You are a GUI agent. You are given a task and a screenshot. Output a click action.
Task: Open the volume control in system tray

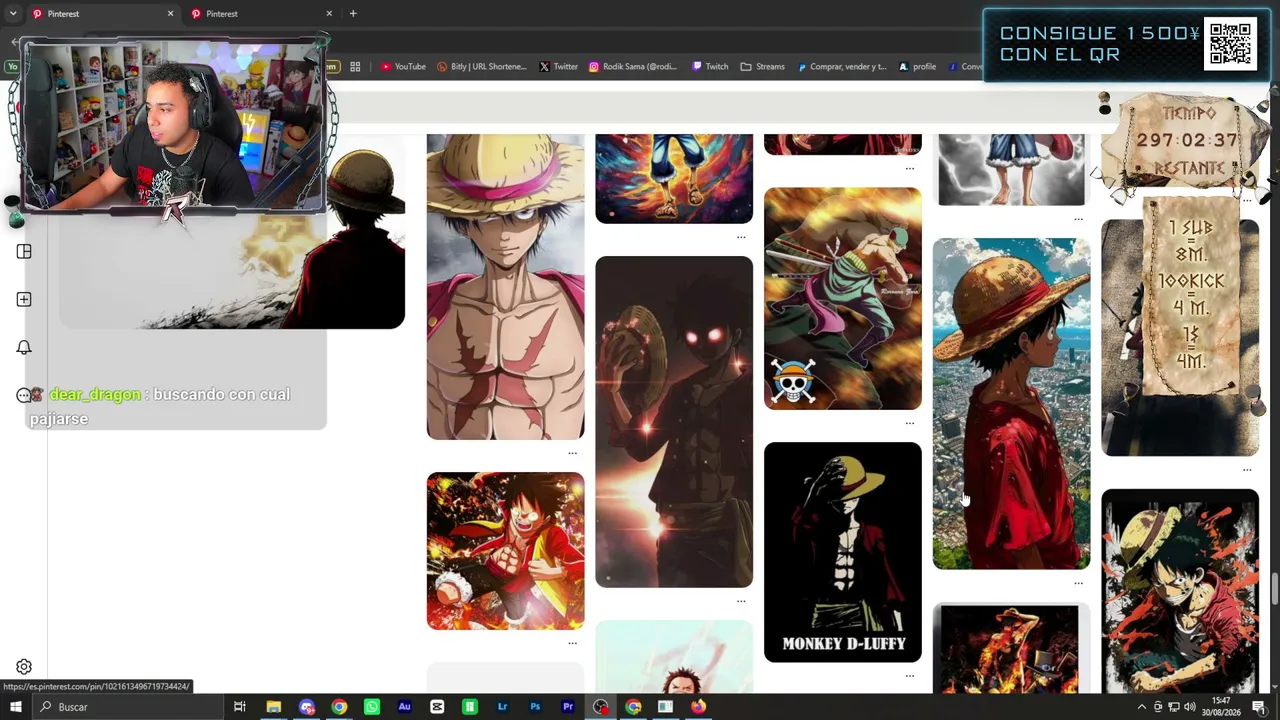click(x=1189, y=707)
